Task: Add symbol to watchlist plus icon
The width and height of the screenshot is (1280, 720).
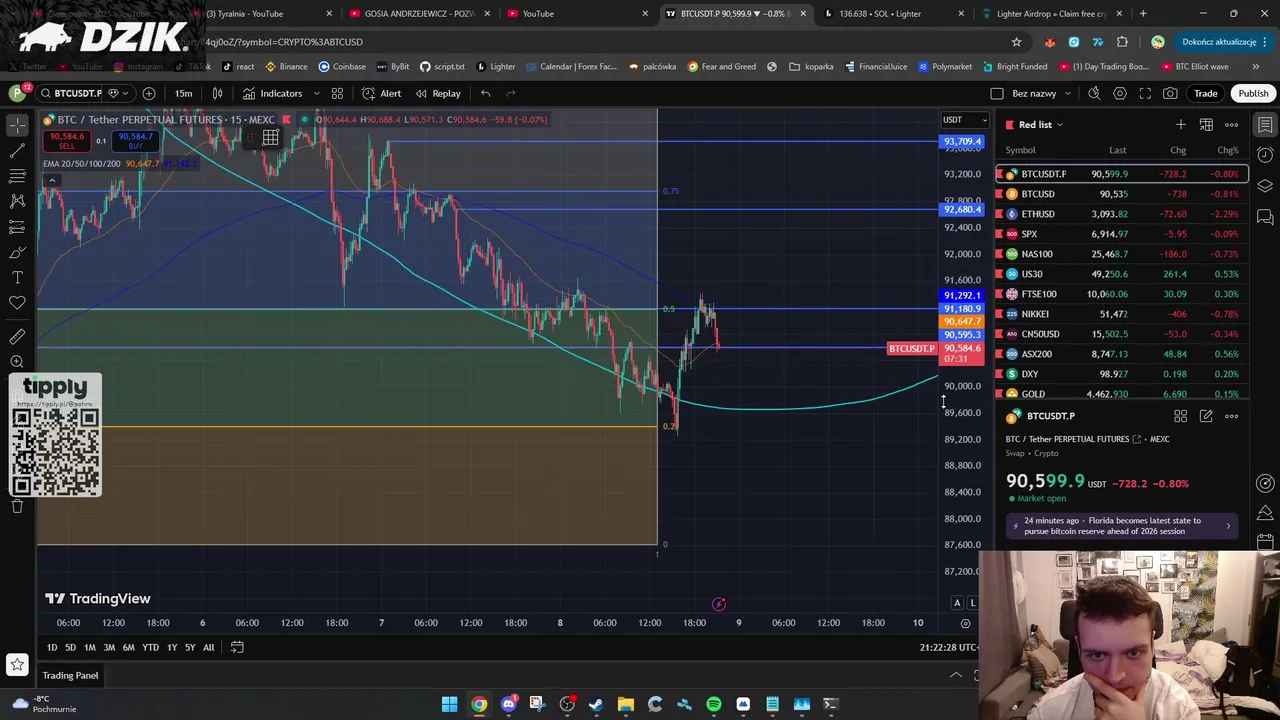Action: coord(1181,124)
